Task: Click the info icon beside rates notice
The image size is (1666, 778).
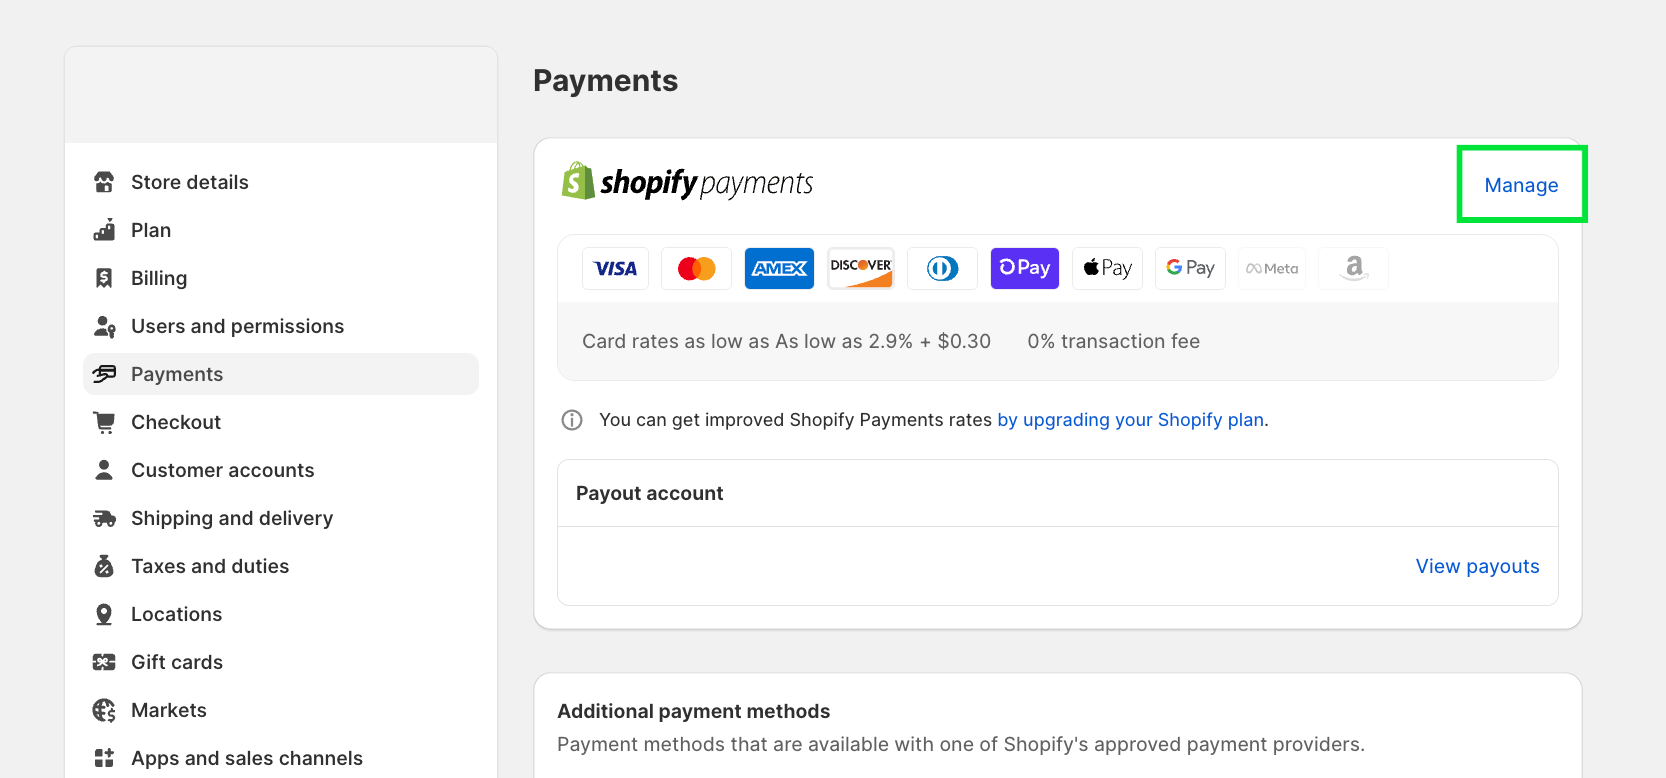Action: click(x=572, y=420)
